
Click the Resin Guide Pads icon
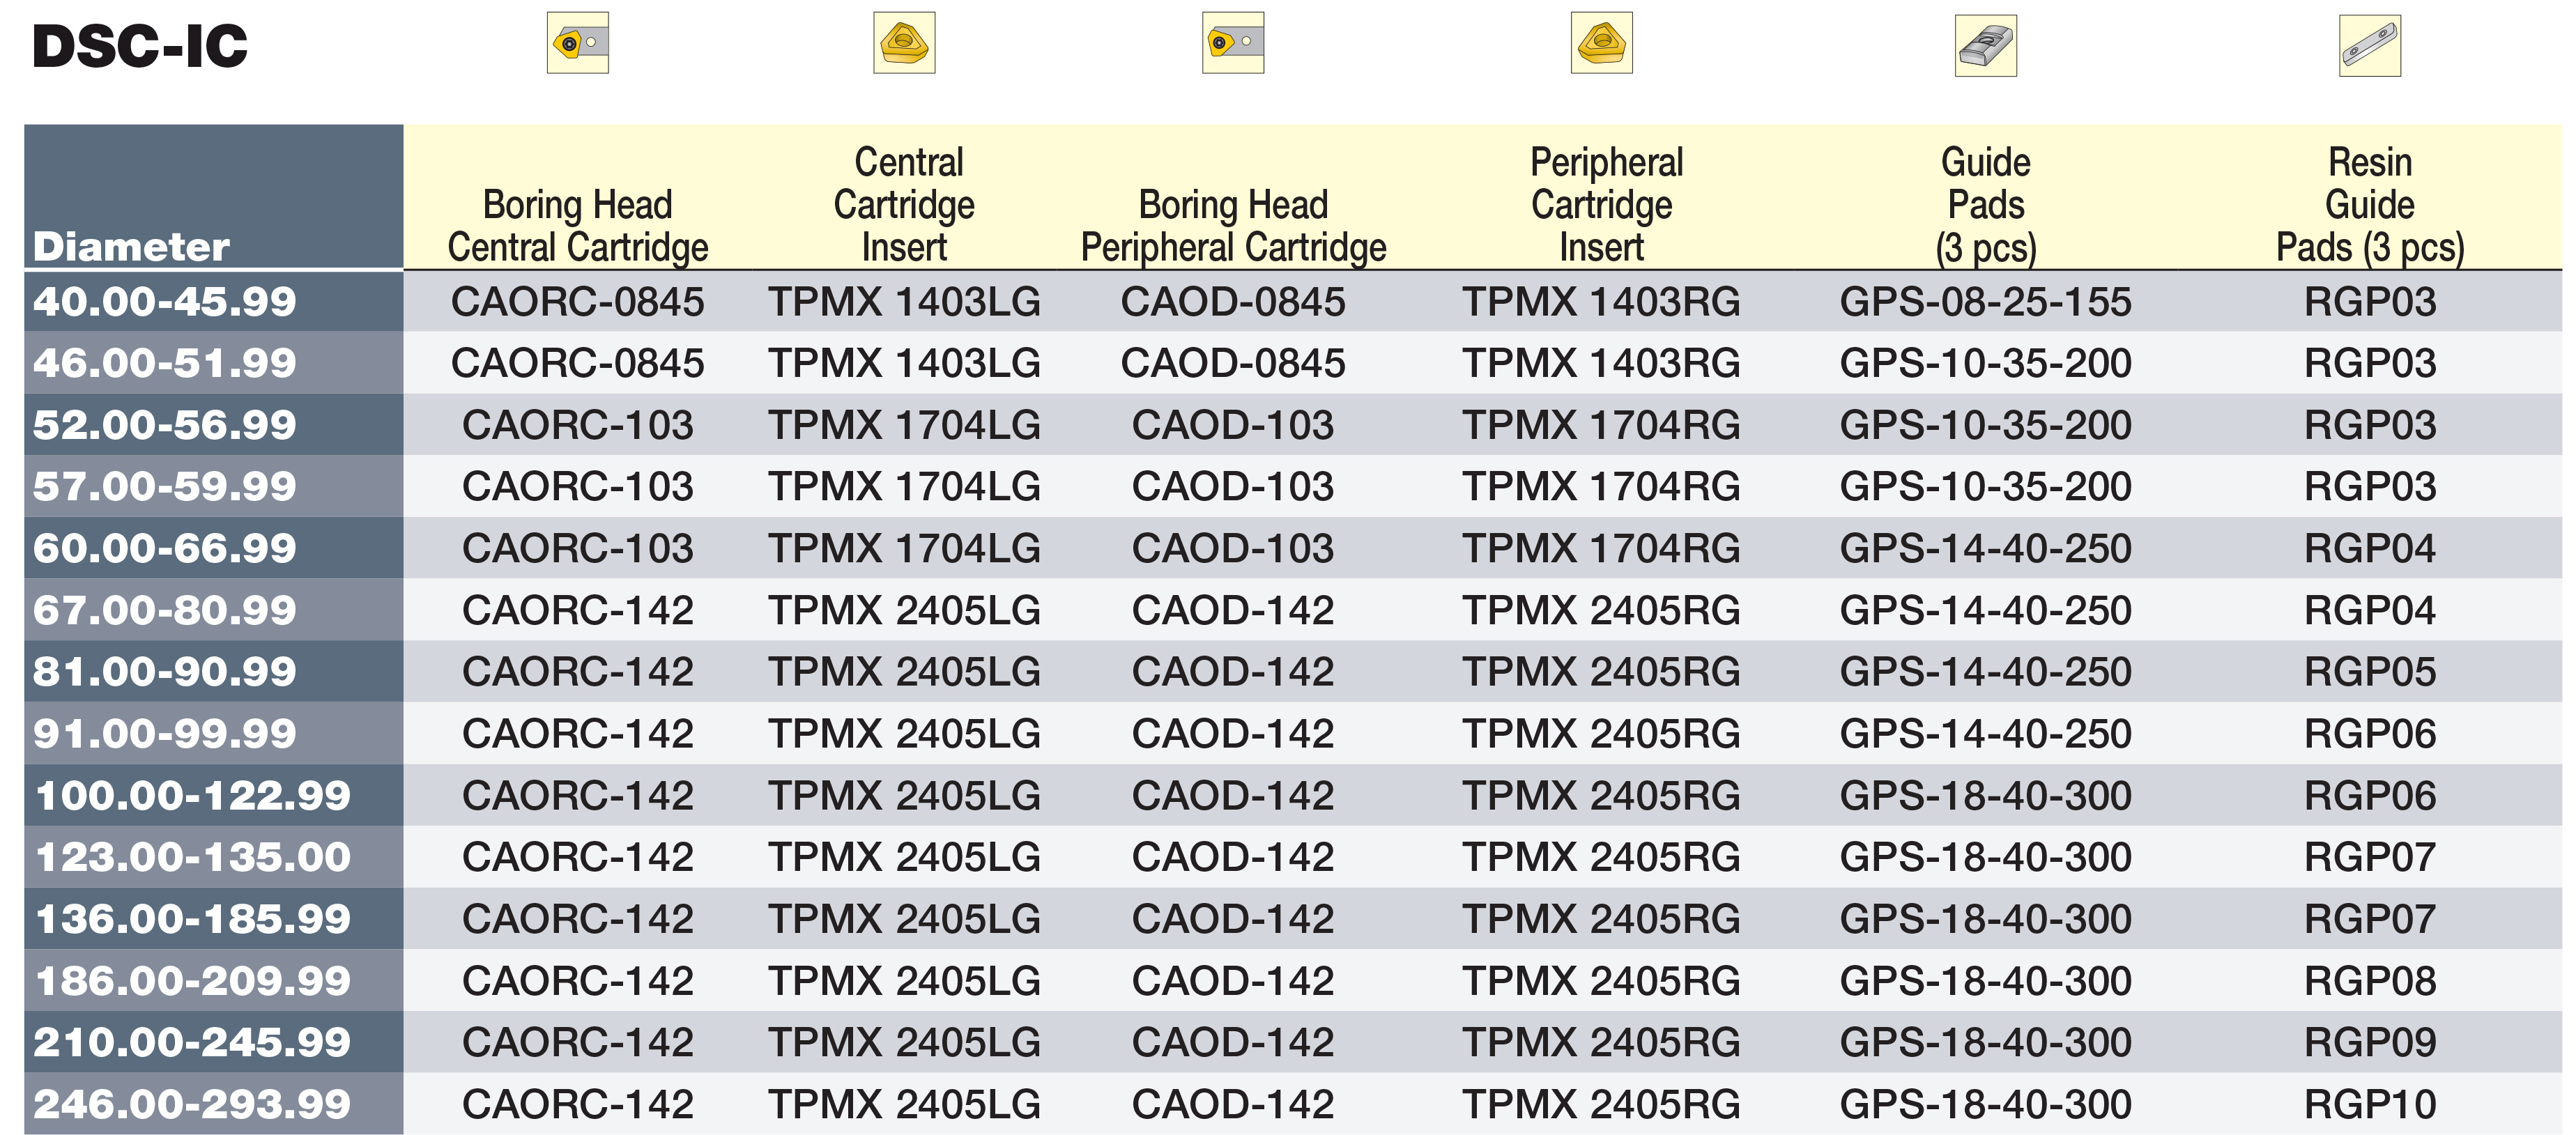(x=2369, y=46)
